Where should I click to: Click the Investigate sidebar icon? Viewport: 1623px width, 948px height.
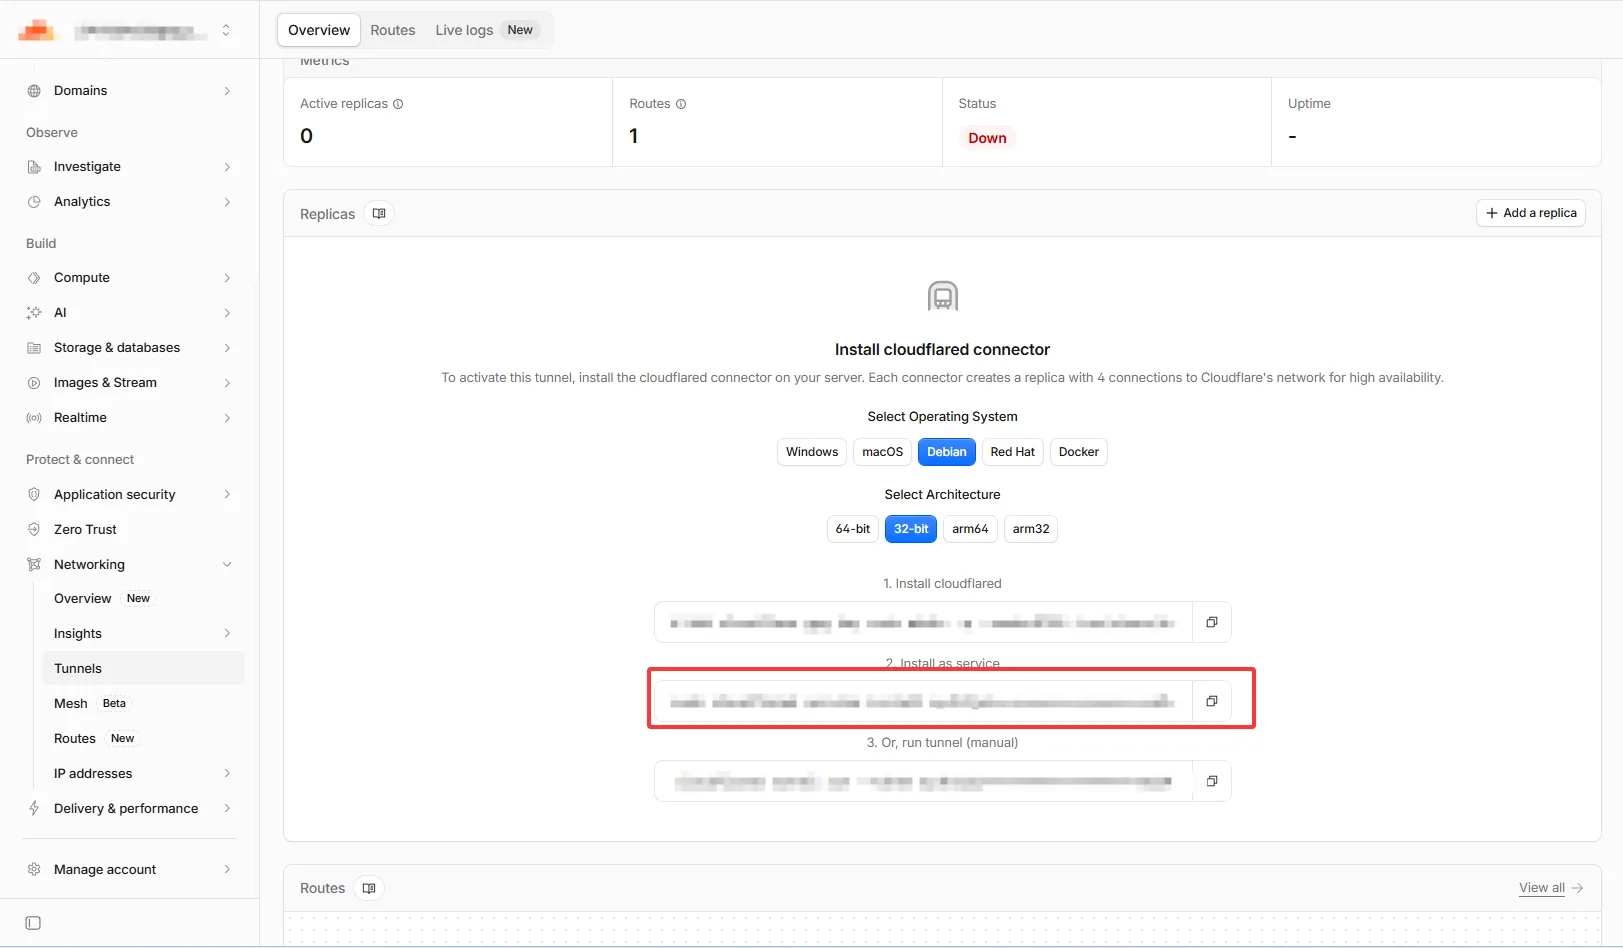click(x=34, y=167)
